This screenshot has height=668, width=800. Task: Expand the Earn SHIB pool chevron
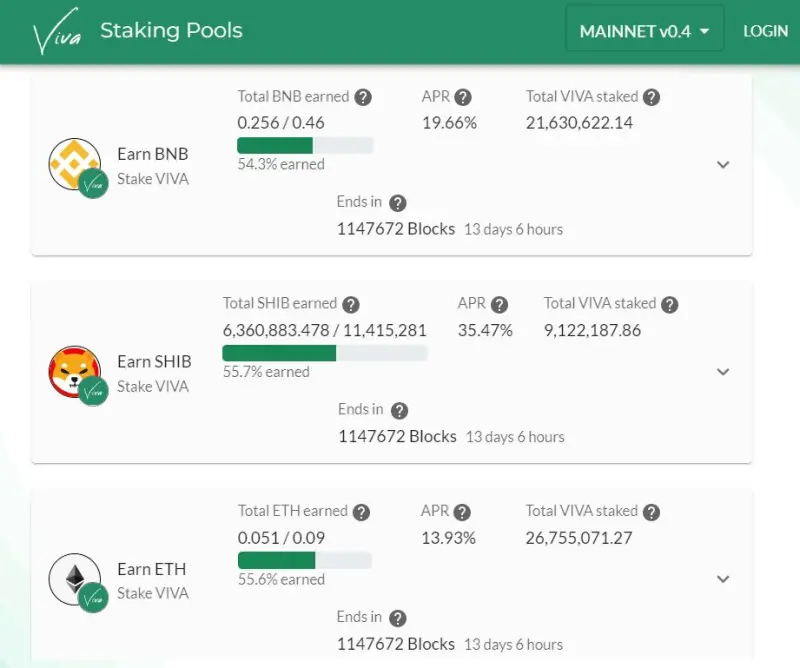pos(723,372)
